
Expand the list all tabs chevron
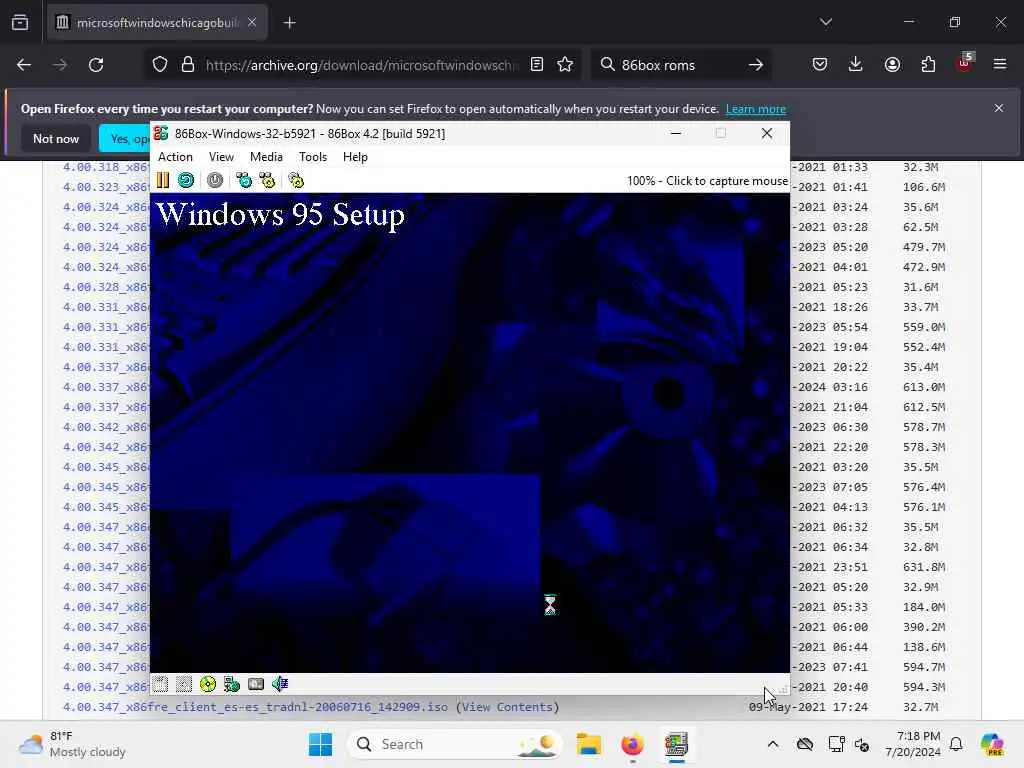coord(825,22)
